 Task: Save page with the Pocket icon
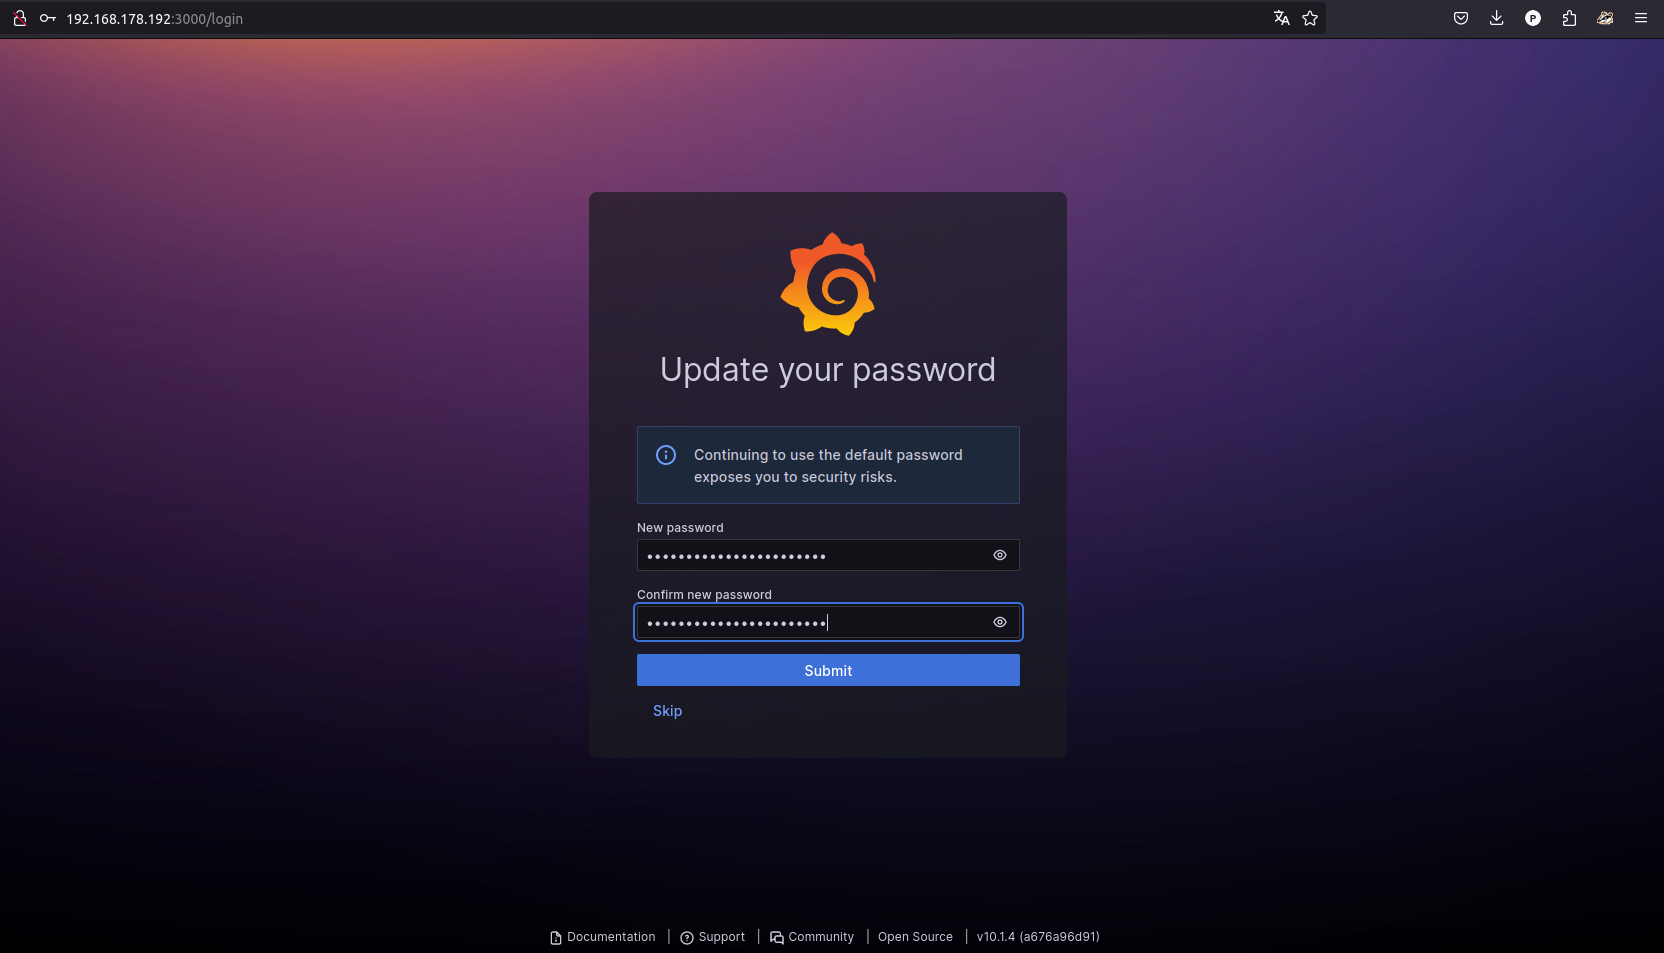1461,18
